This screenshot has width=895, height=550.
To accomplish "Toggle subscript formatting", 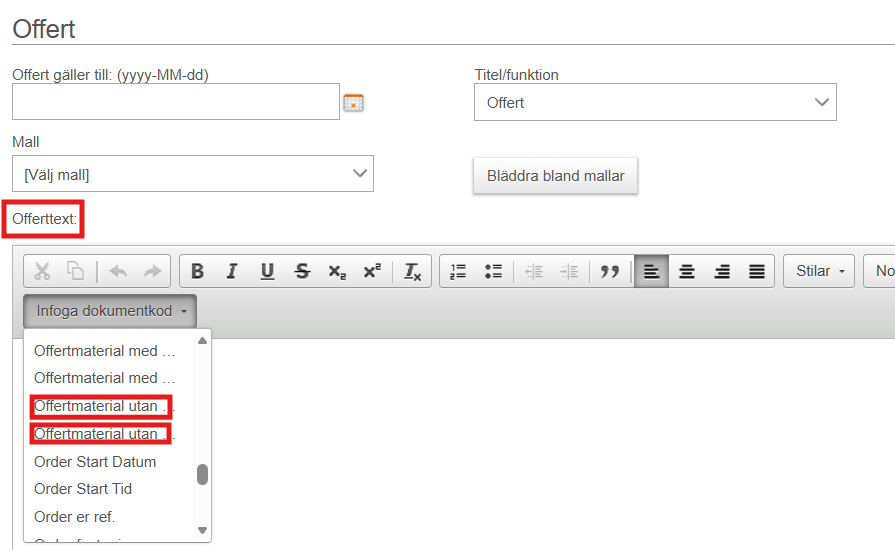I will point(337,271).
